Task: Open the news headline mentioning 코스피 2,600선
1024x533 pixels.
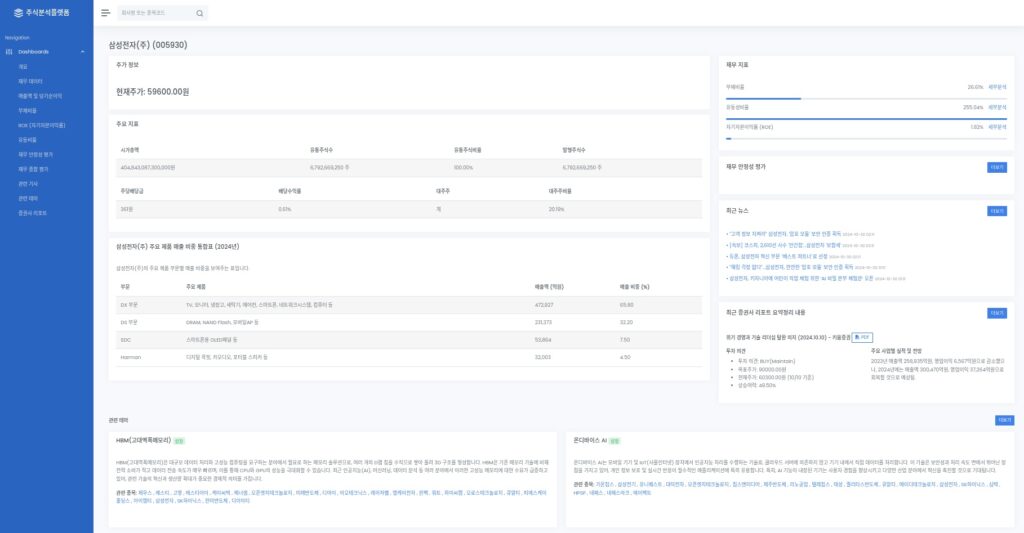Action: point(785,245)
